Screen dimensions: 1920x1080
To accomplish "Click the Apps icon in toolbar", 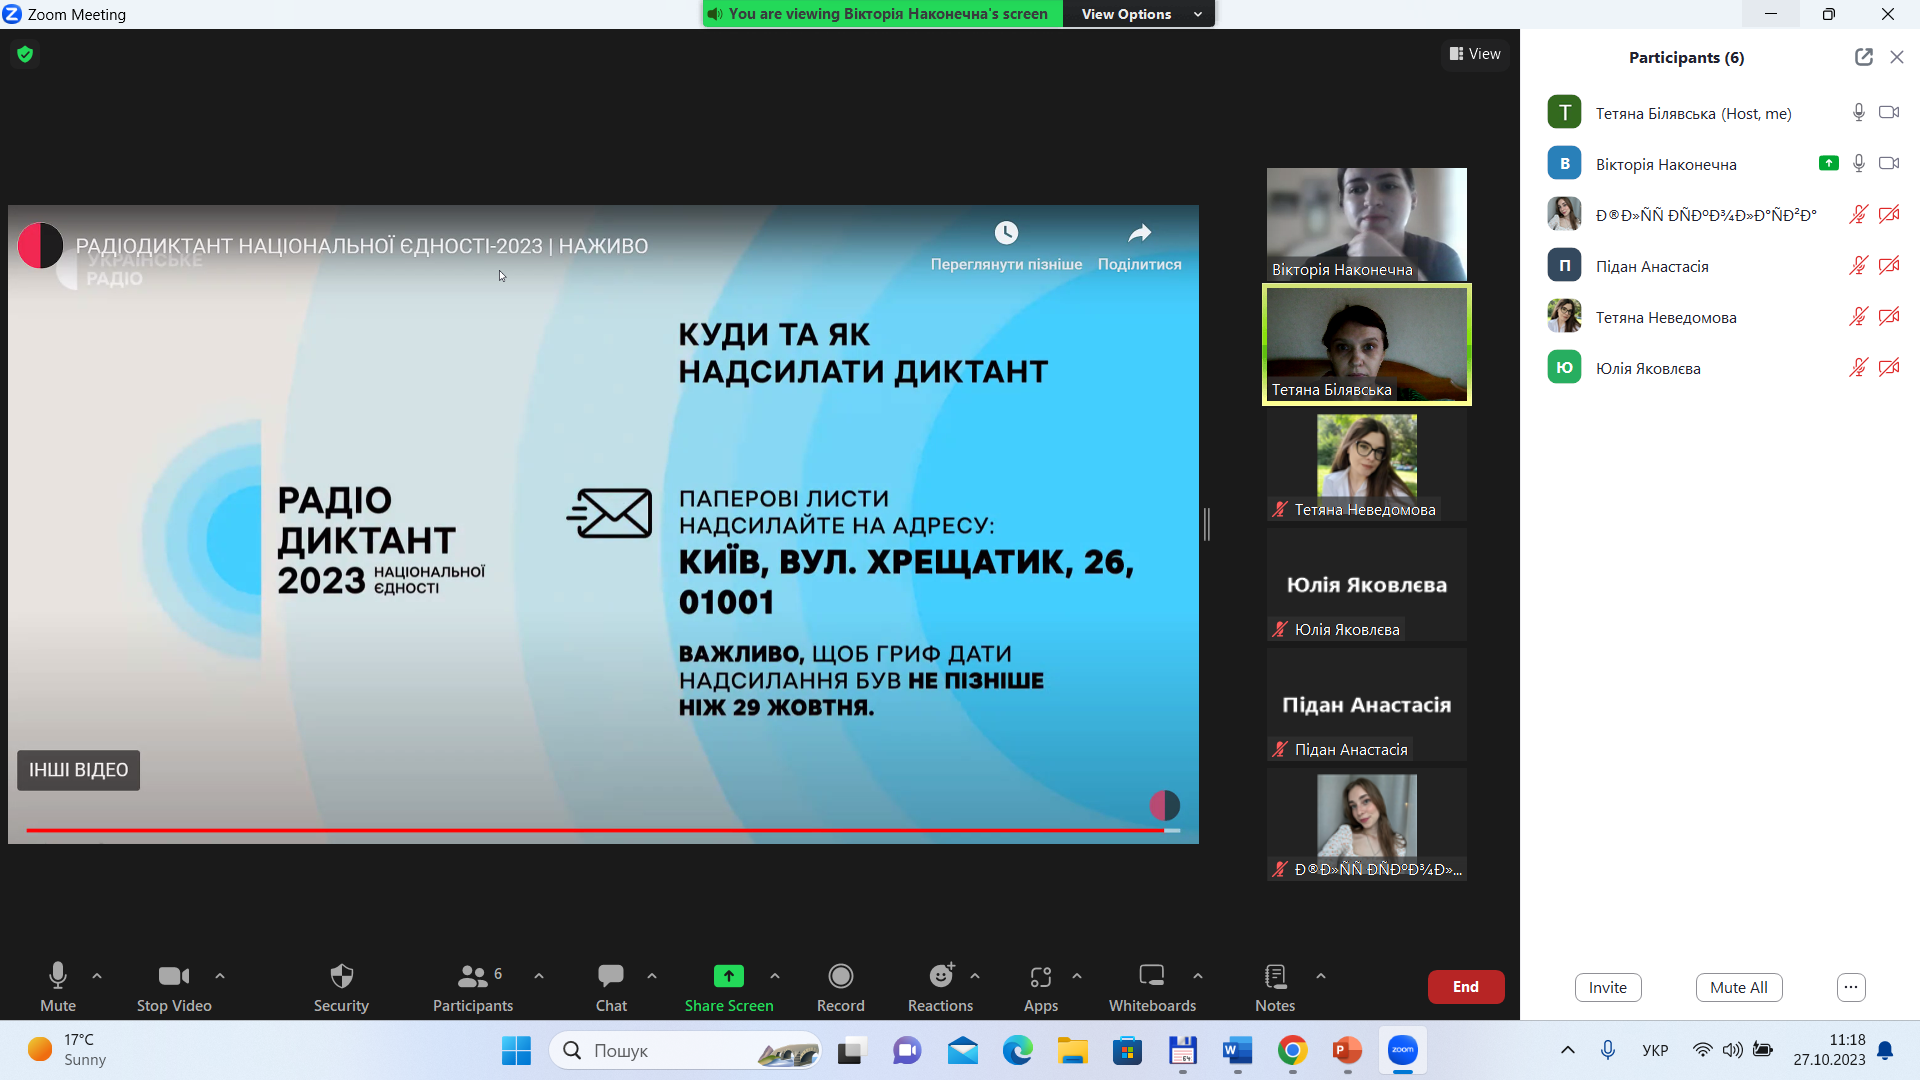I will tap(1040, 976).
